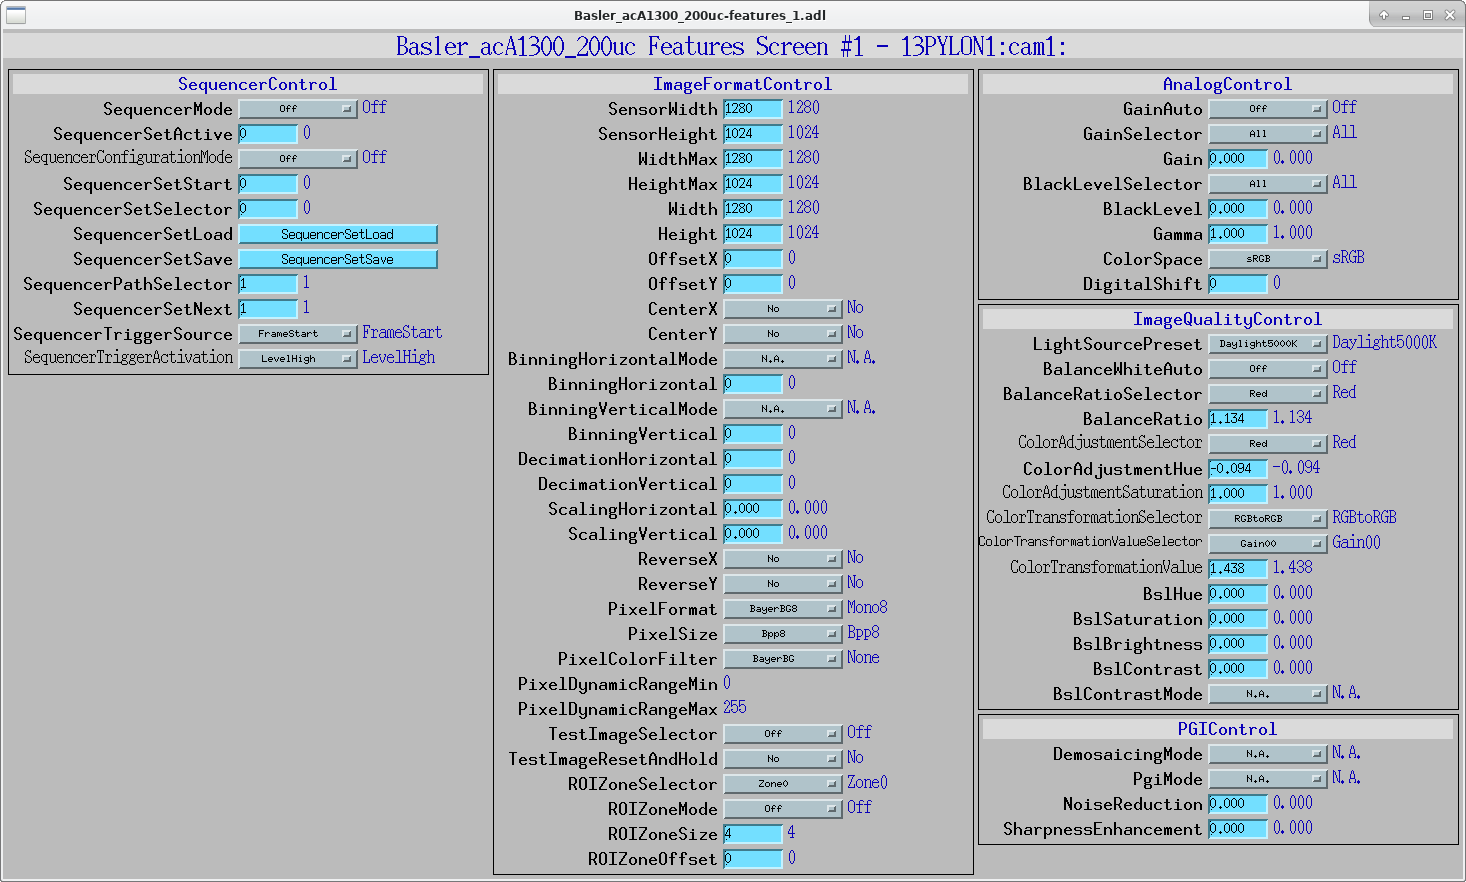This screenshot has width=1466, height=882.
Task: Open the SequencerMode dropdown
Action: [x=298, y=108]
